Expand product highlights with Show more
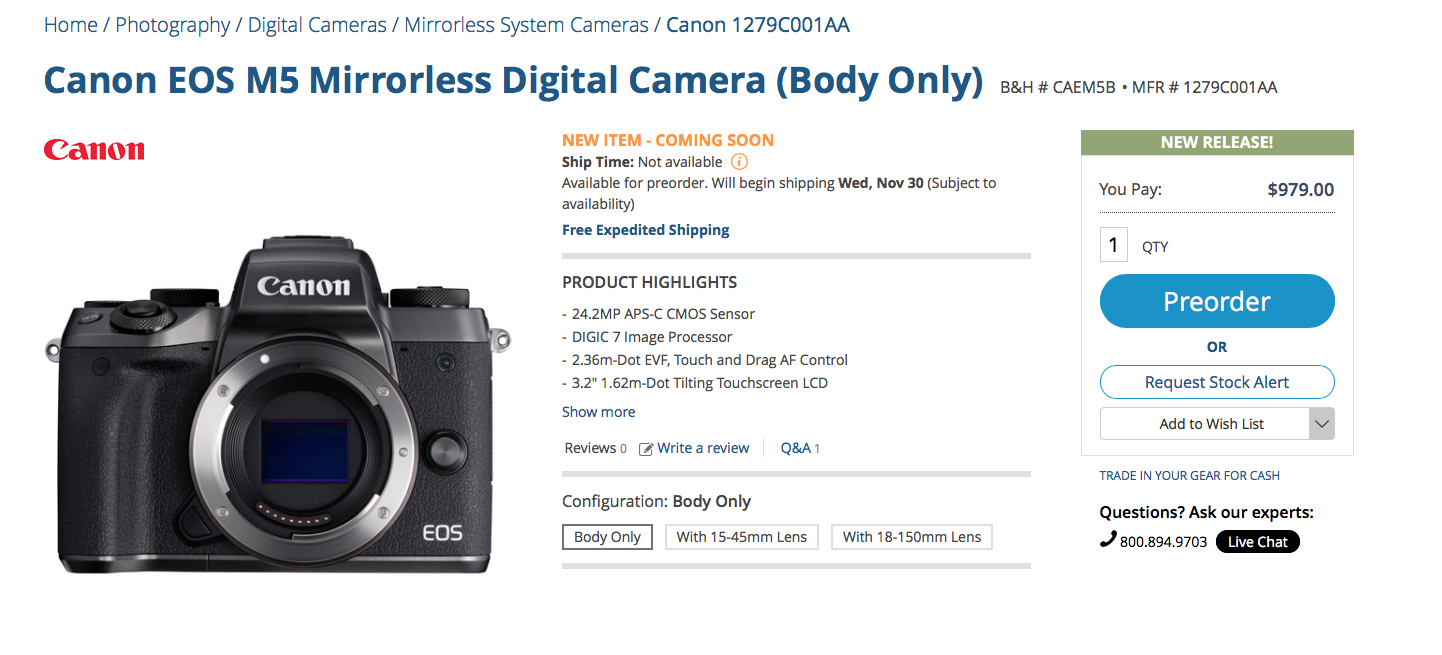The width and height of the screenshot is (1442, 655). pyautogui.click(x=598, y=412)
